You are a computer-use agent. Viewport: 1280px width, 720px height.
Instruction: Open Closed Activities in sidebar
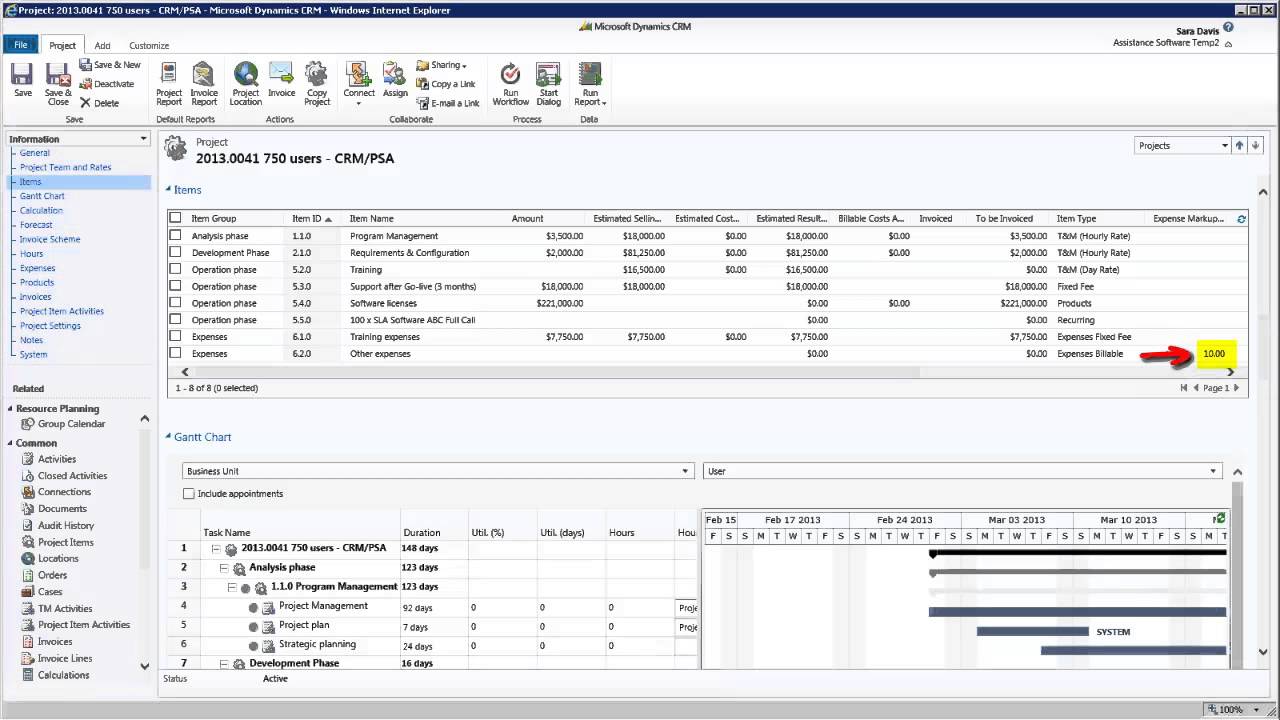(x=72, y=476)
